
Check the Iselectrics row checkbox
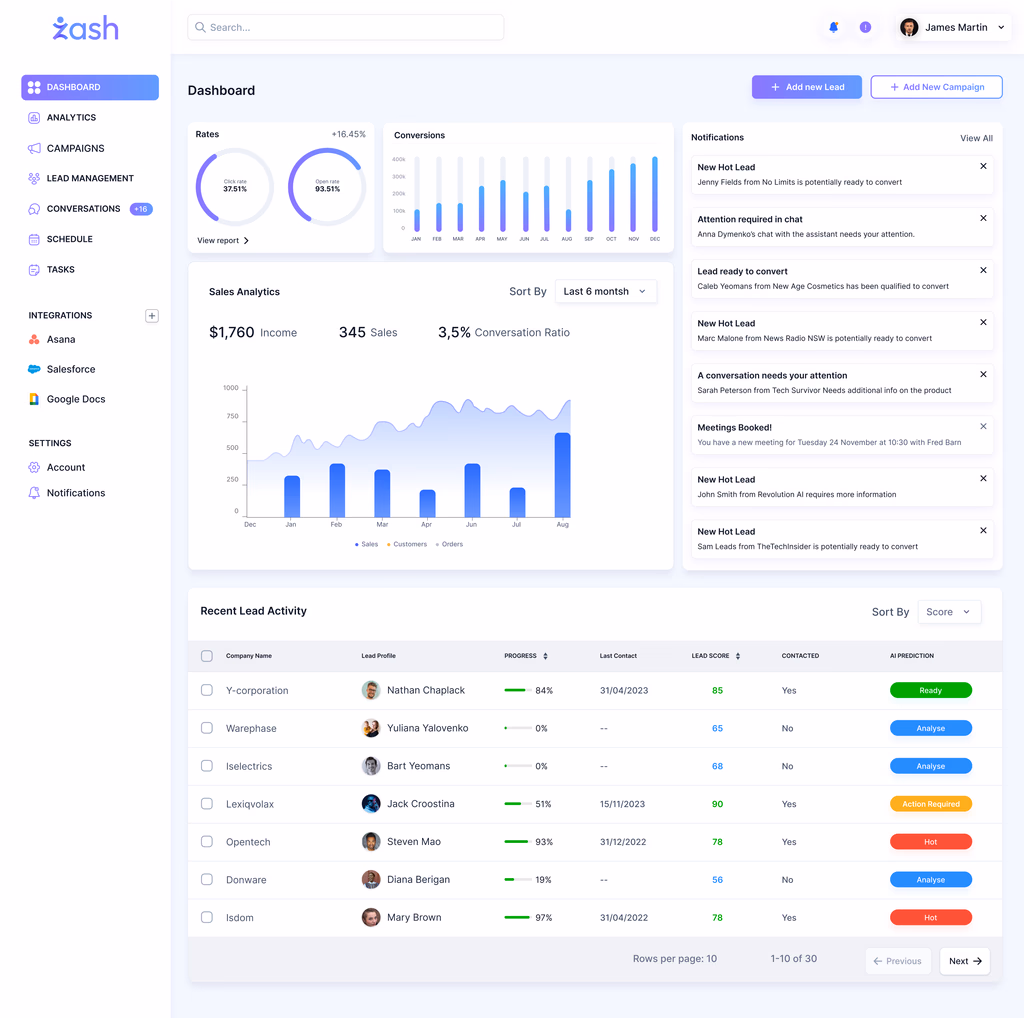click(x=207, y=766)
